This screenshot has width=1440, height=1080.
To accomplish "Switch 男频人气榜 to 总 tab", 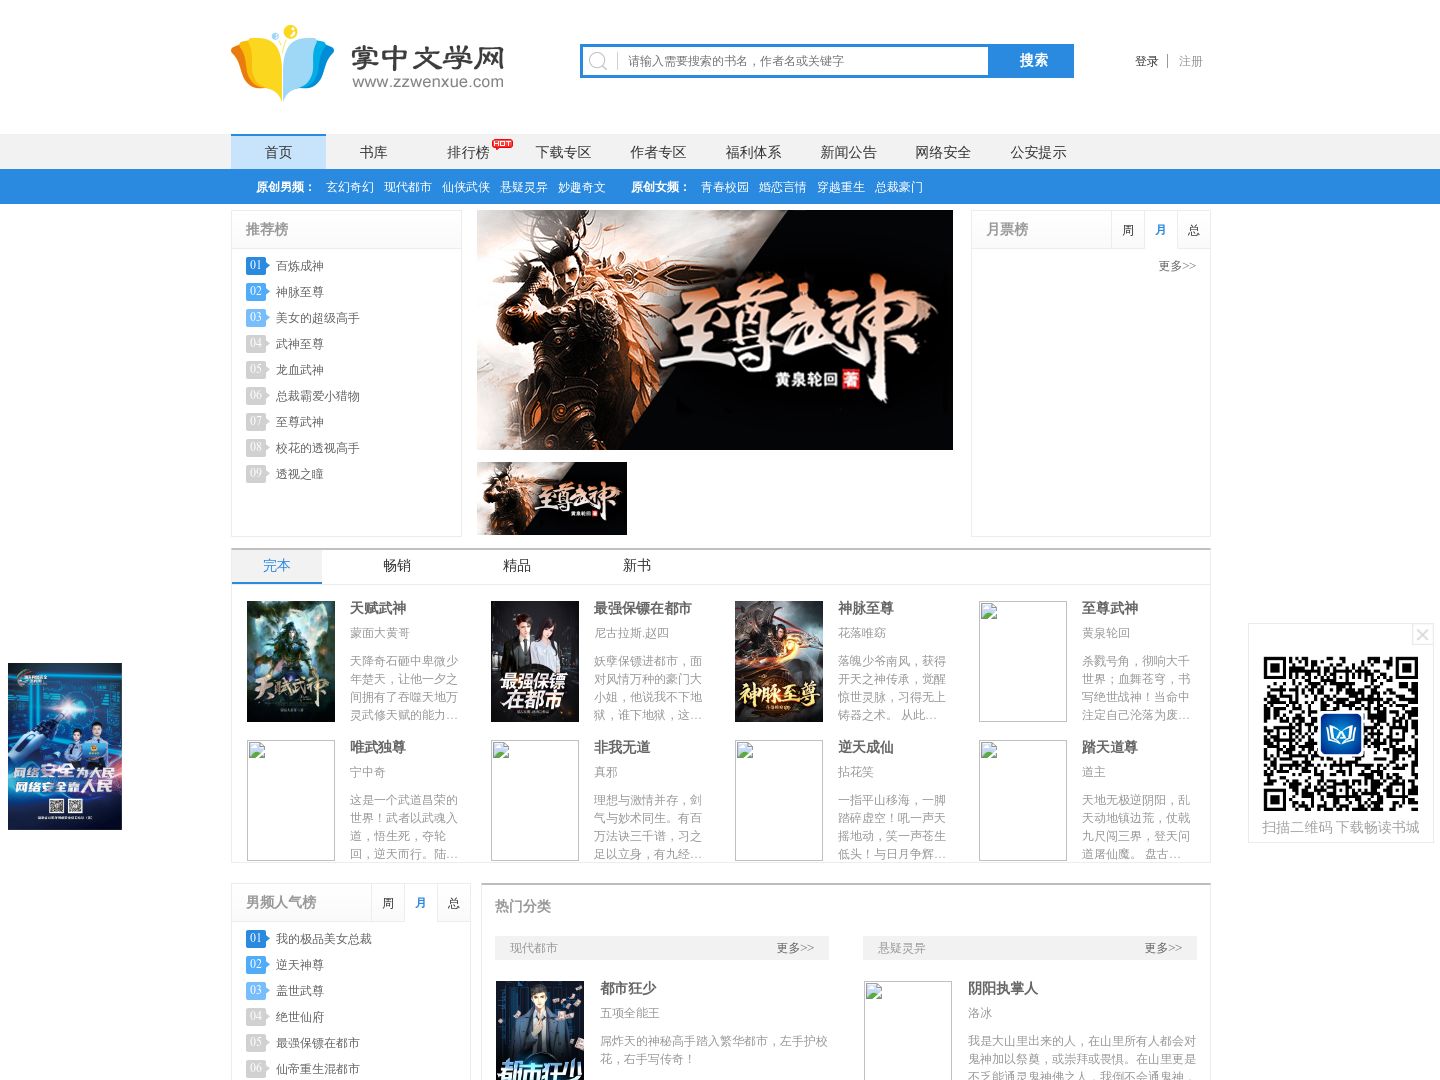I will coord(454,903).
